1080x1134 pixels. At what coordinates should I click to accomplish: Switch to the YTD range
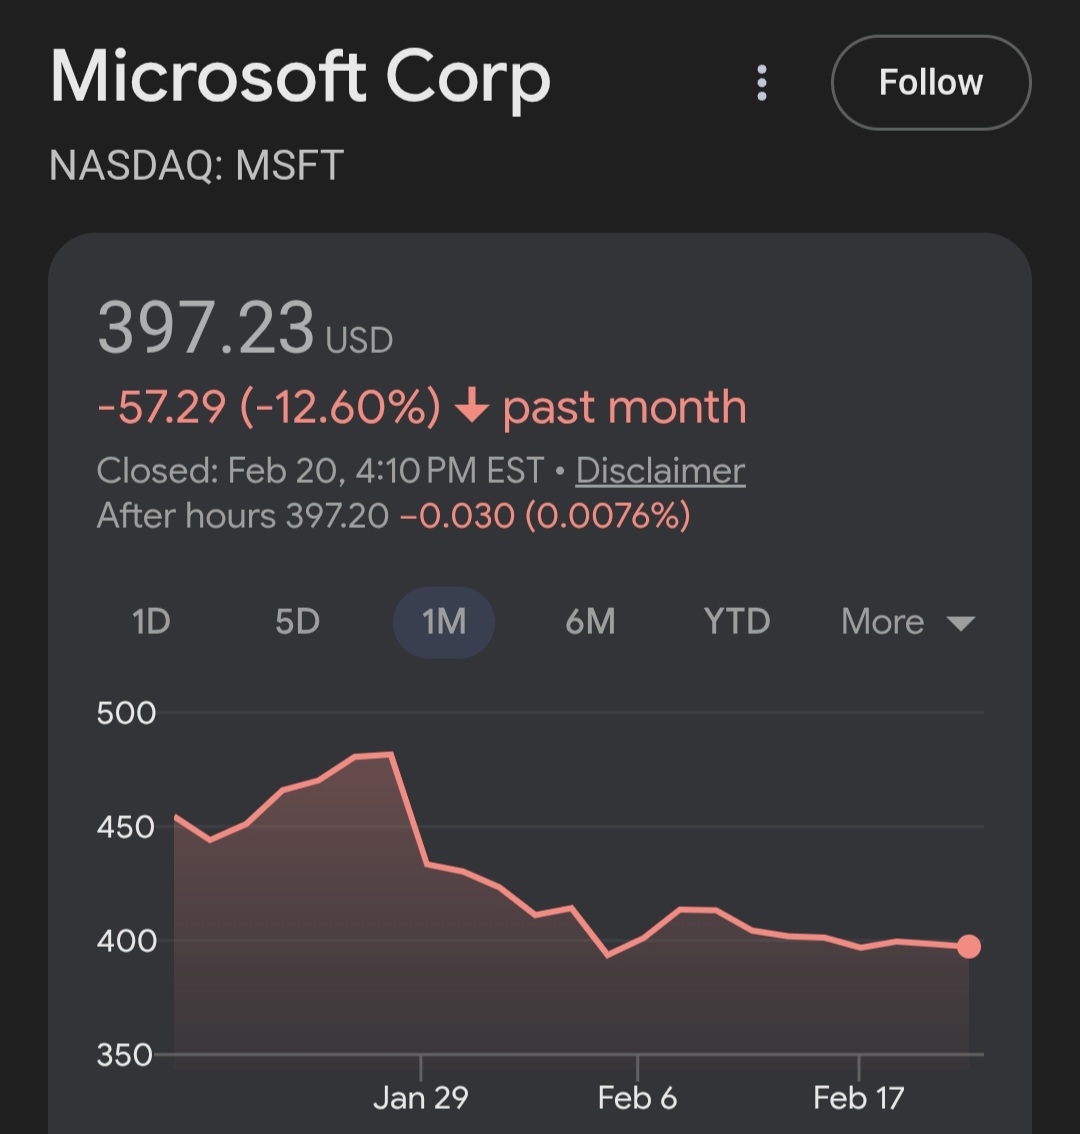point(737,622)
